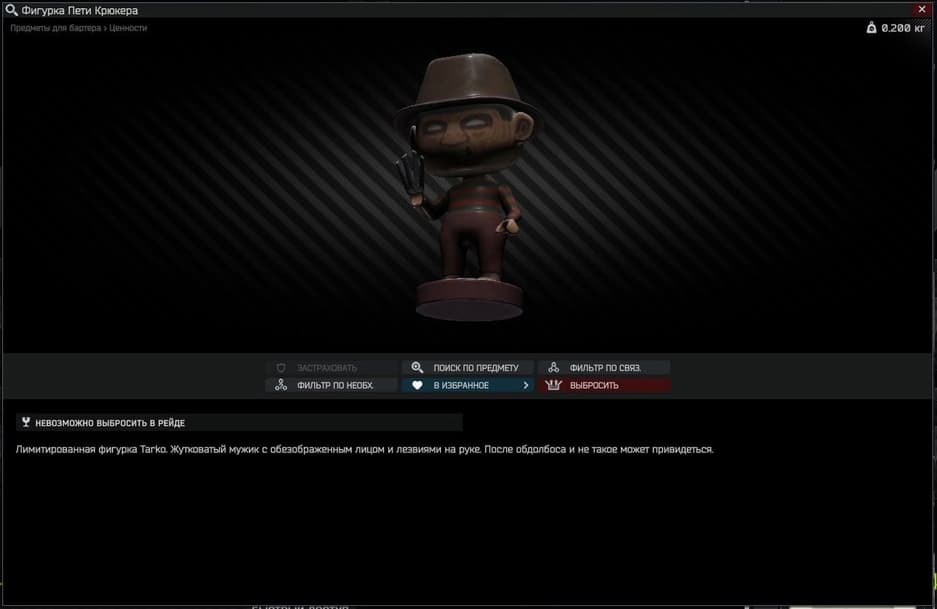This screenshot has height=609, width=937.
Task: Expand the В избранное chevron arrow
Action: click(x=525, y=385)
